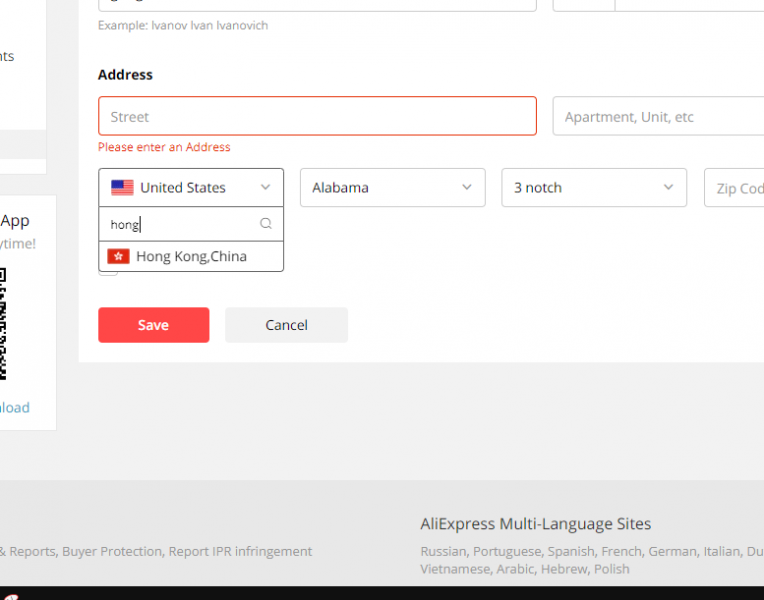The image size is (764, 600).
Task: Click the Apartment, Unit, etc field
Action: pyautogui.click(x=658, y=116)
